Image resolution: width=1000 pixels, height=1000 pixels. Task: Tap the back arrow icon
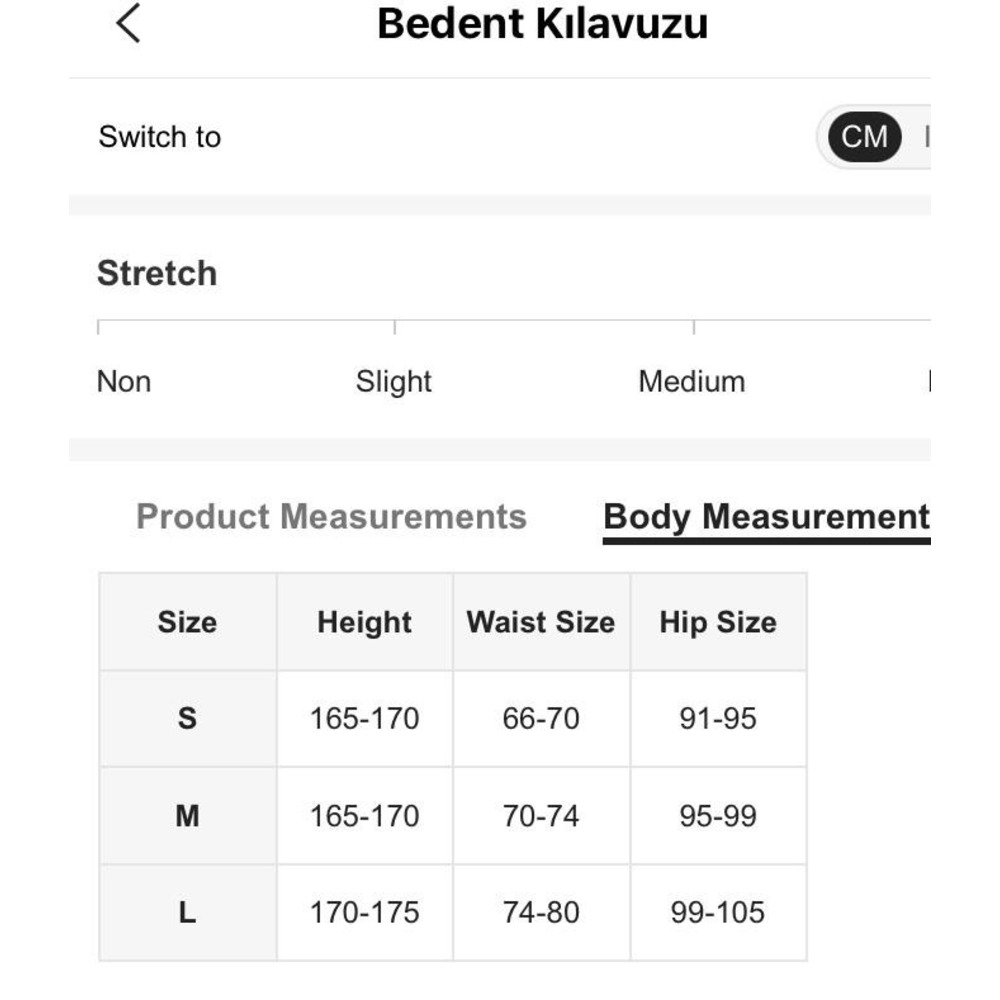click(128, 23)
